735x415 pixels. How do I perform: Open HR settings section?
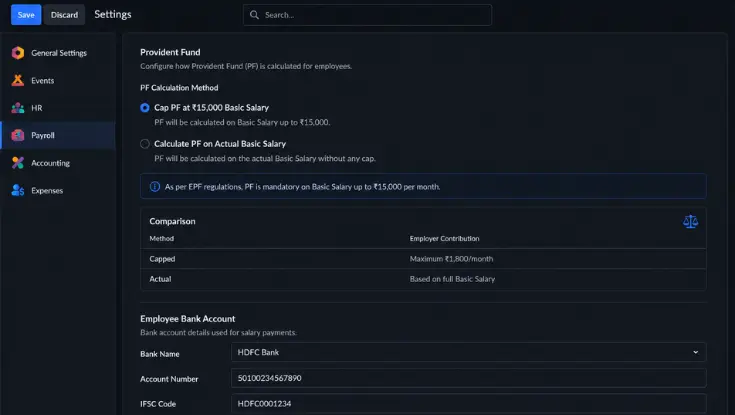[x=59, y=108]
